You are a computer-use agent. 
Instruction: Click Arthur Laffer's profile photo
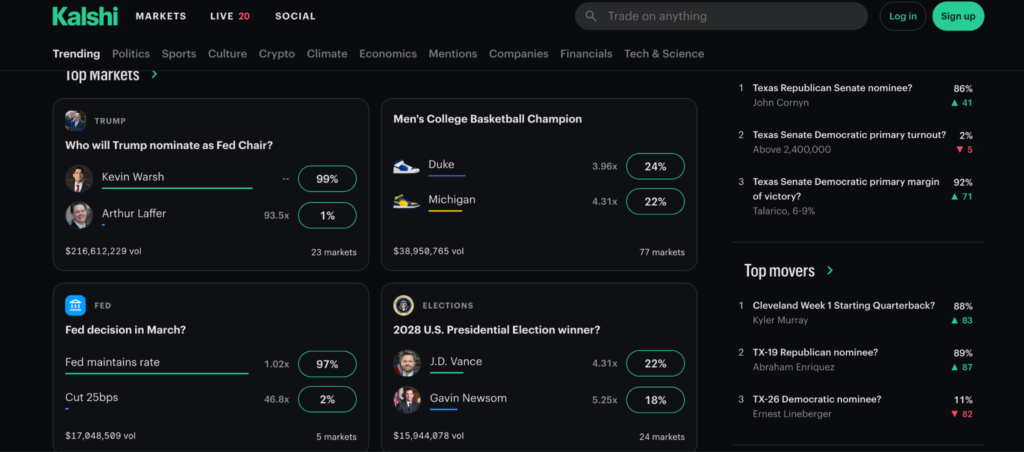(x=79, y=215)
